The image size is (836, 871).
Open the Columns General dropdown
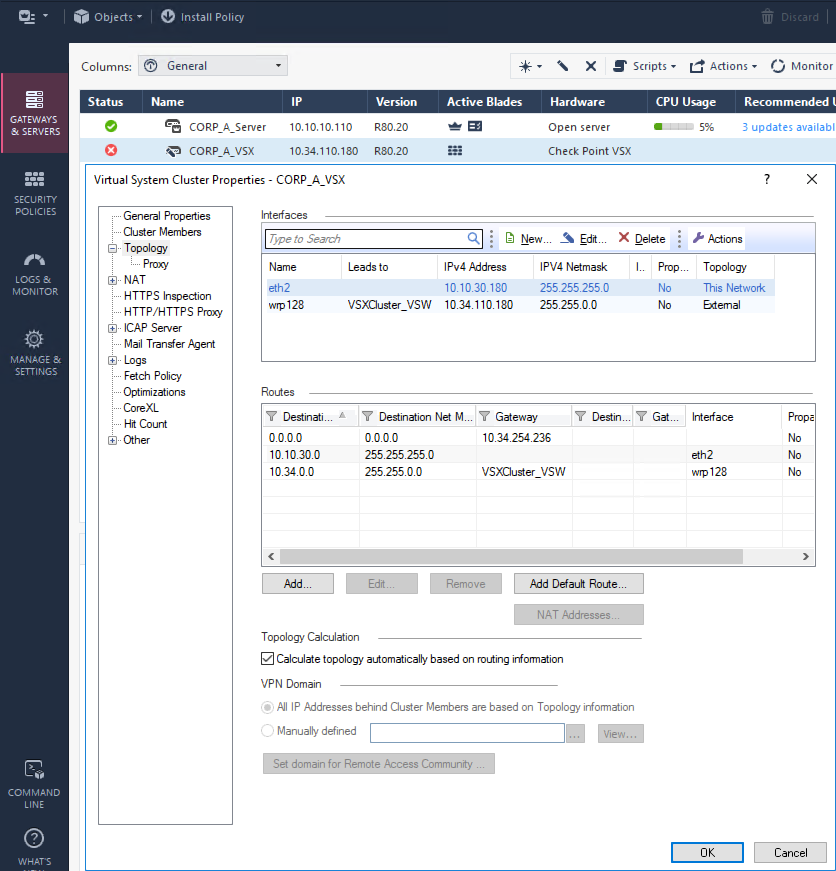213,66
